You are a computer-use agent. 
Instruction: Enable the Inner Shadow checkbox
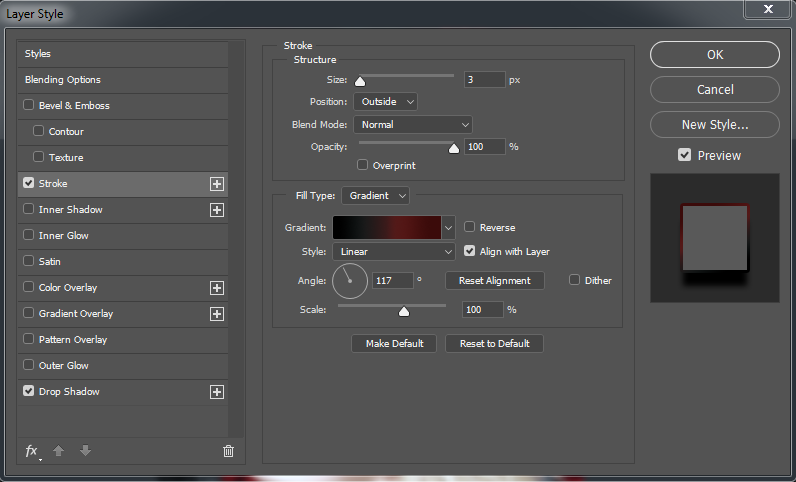pos(29,209)
